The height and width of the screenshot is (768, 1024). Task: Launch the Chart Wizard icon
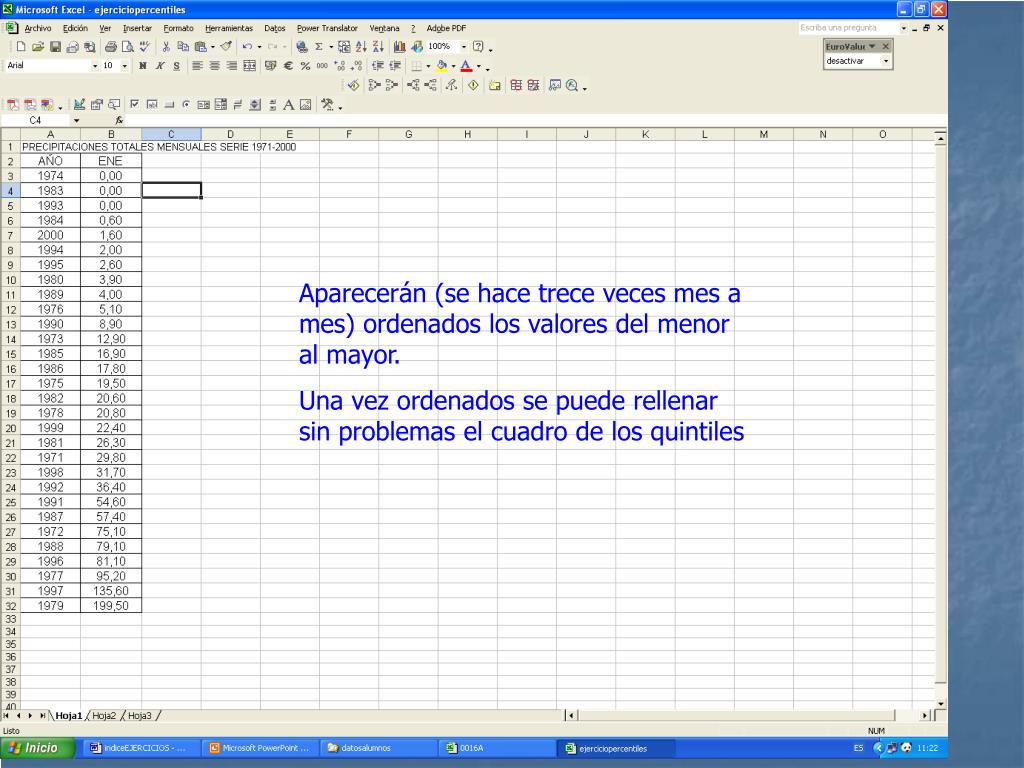(x=399, y=46)
